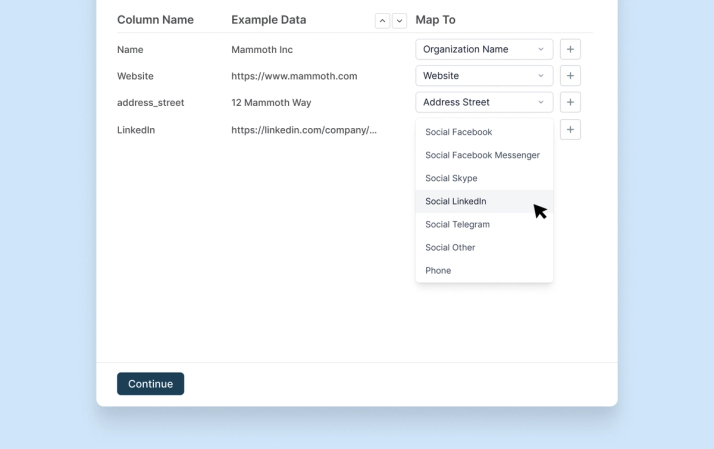Click the Mammoth Inc example value

(x=262, y=50)
